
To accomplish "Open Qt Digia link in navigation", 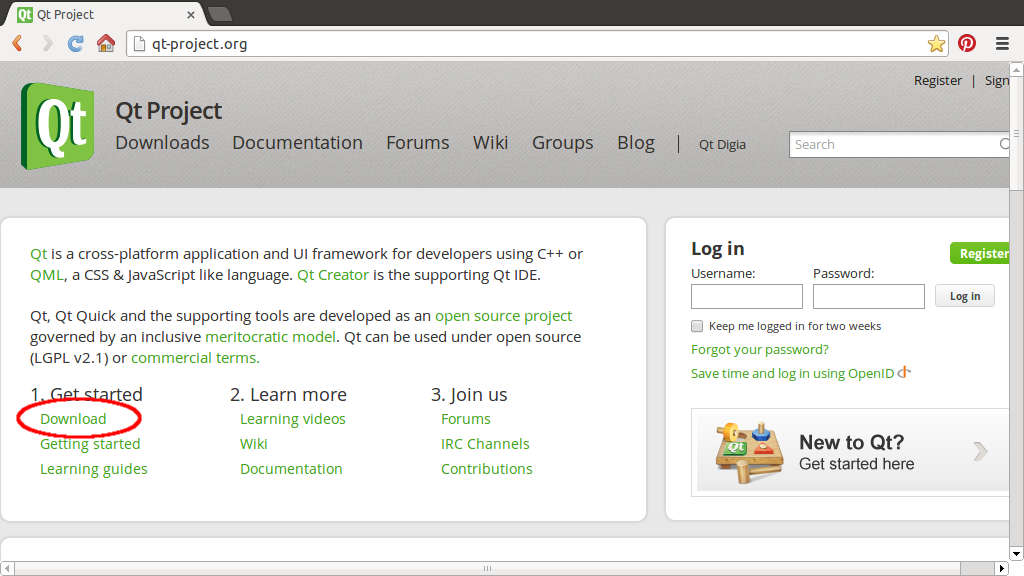I will (722, 144).
